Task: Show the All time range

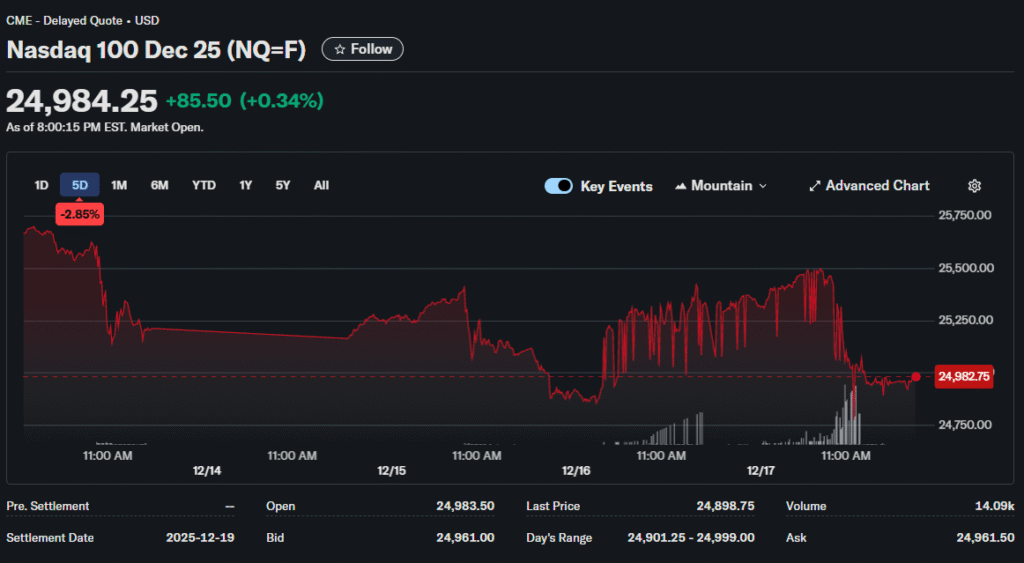Action: coord(321,185)
